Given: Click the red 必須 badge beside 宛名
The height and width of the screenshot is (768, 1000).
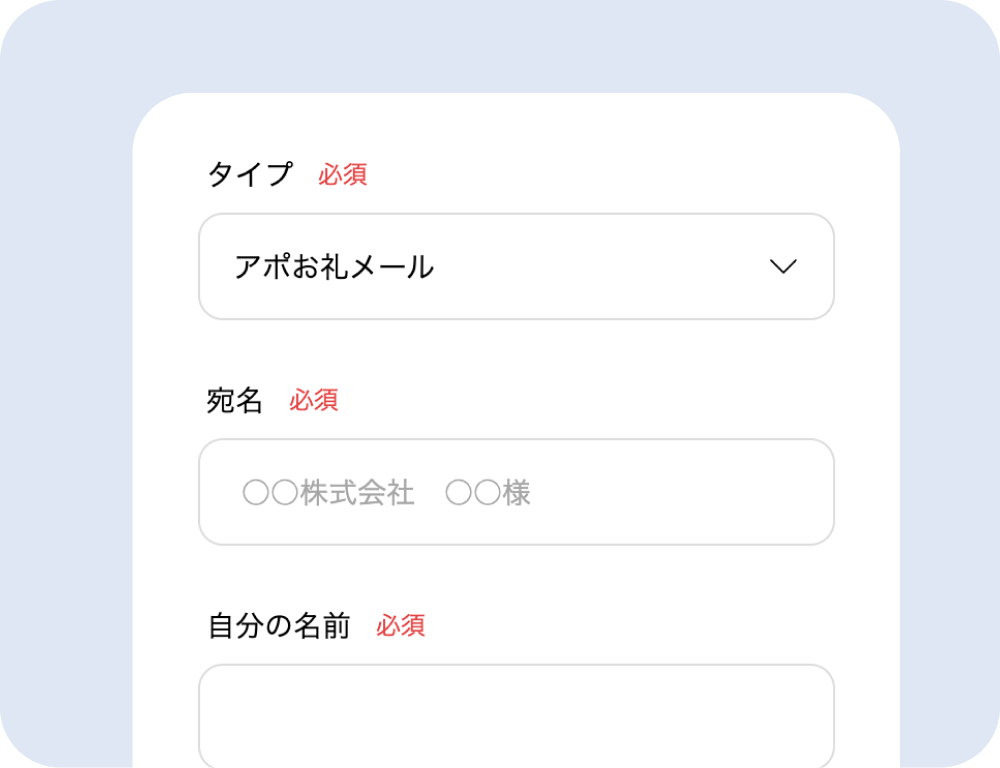Looking at the screenshot, I should (314, 400).
